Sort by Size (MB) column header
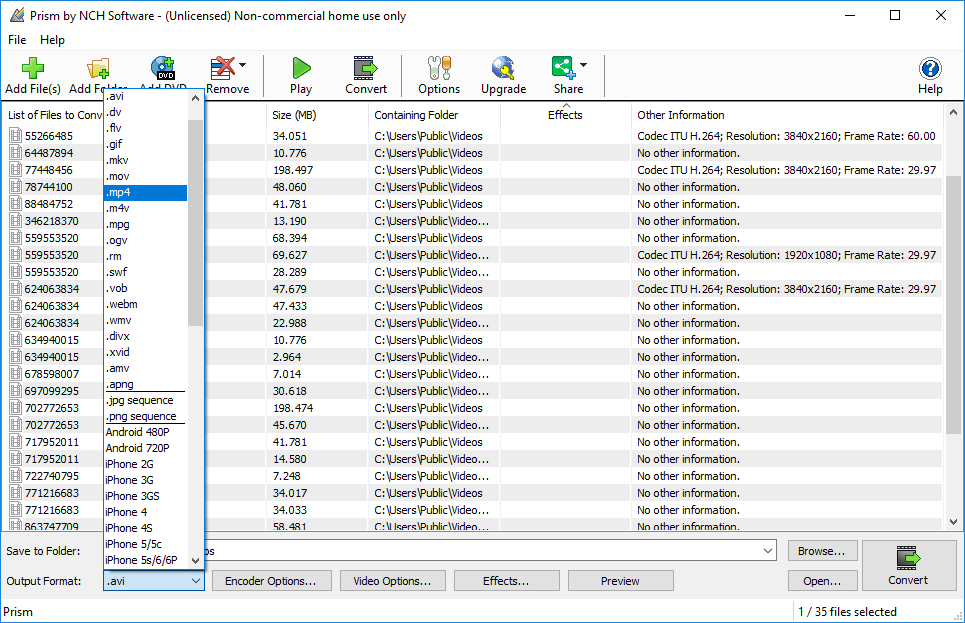 tap(318, 115)
